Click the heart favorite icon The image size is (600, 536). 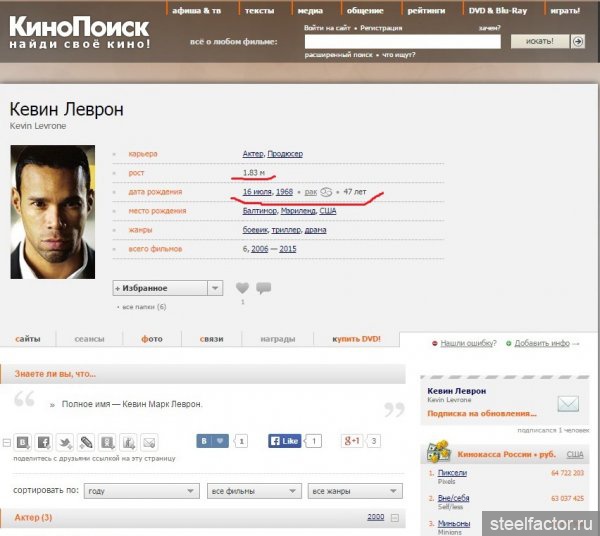click(x=242, y=288)
